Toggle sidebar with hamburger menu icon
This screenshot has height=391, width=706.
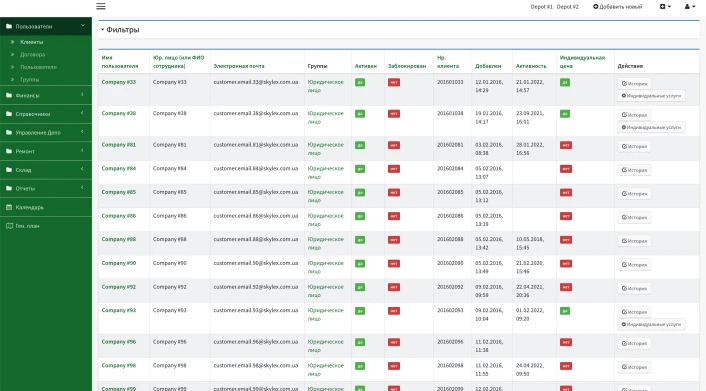click(101, 6)
